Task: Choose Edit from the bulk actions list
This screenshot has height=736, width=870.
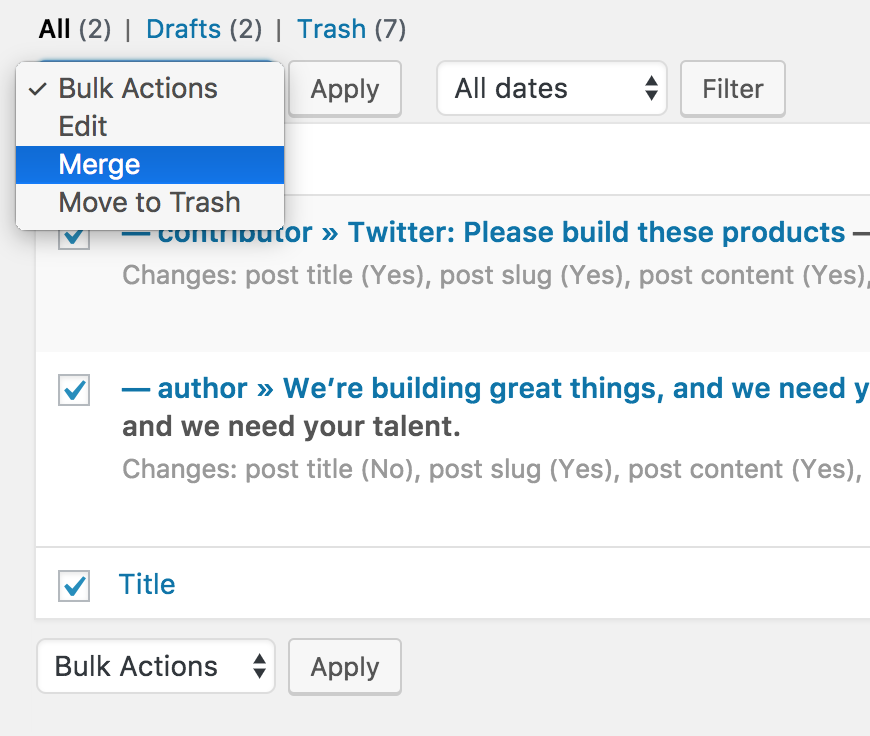Action: [150, 127]
